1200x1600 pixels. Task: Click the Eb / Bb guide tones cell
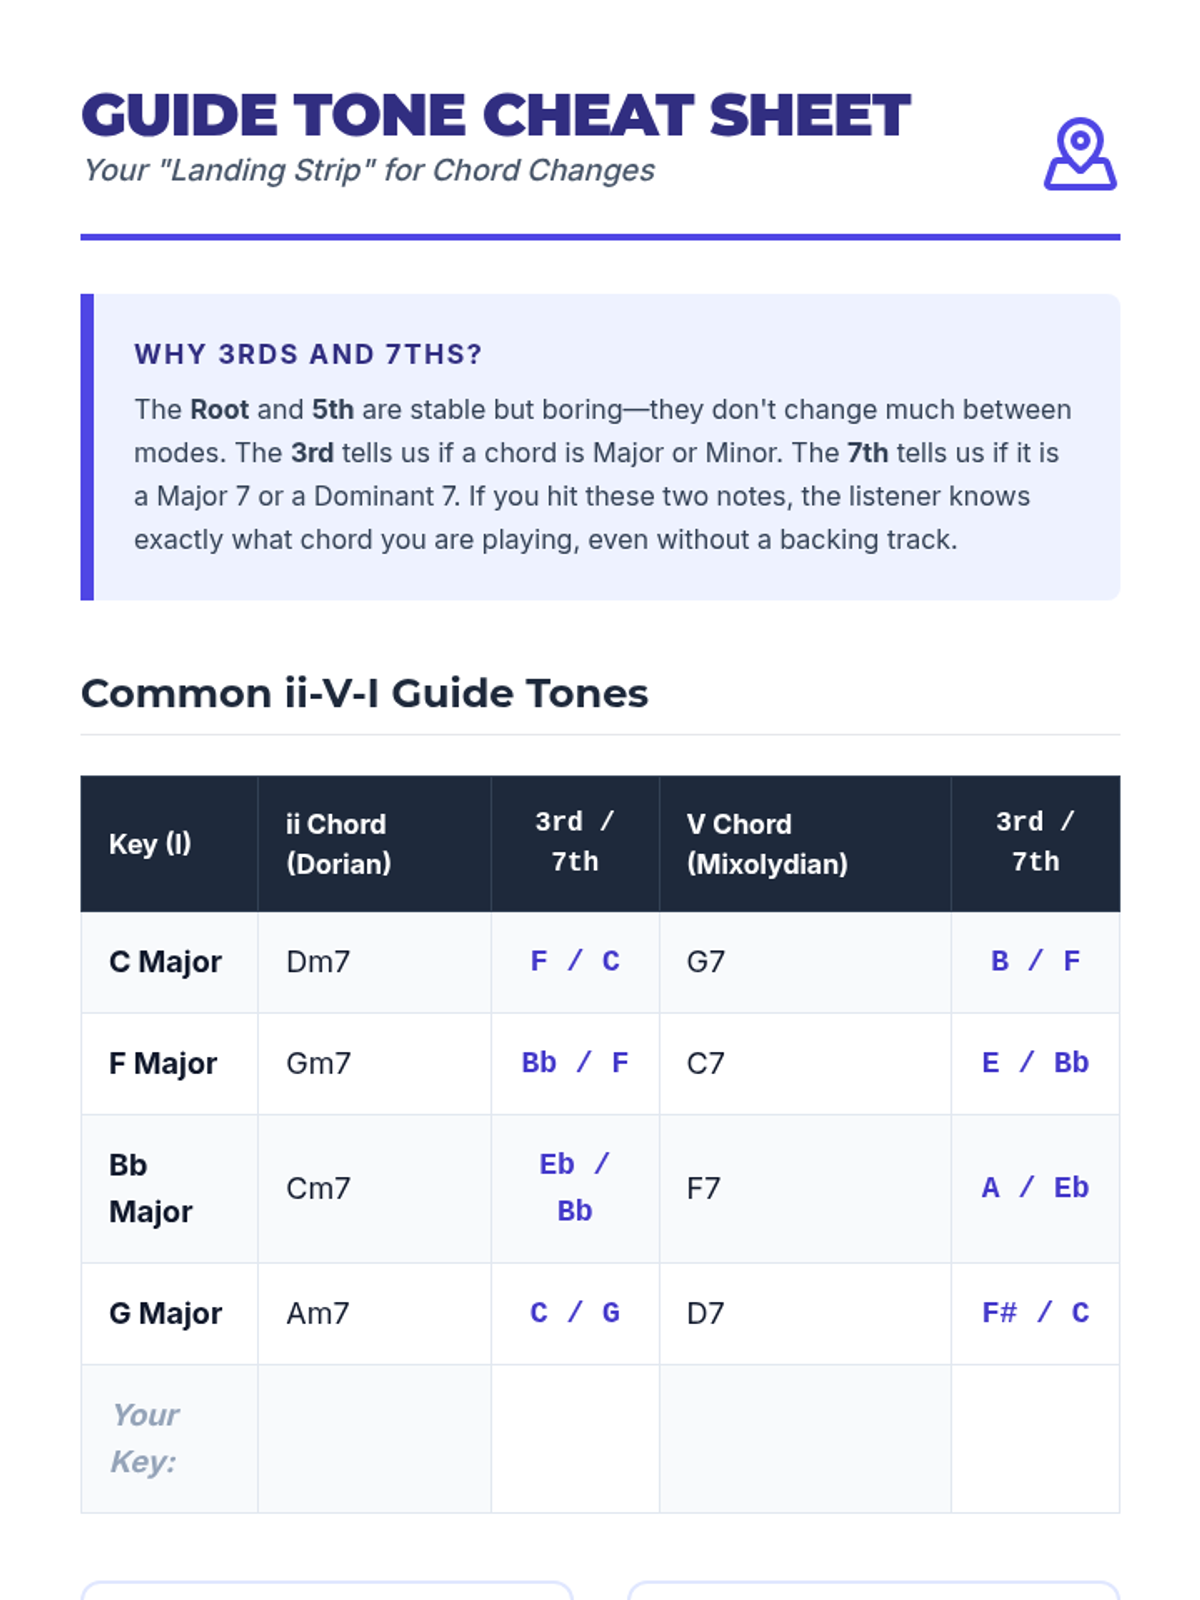(575, 1189)
